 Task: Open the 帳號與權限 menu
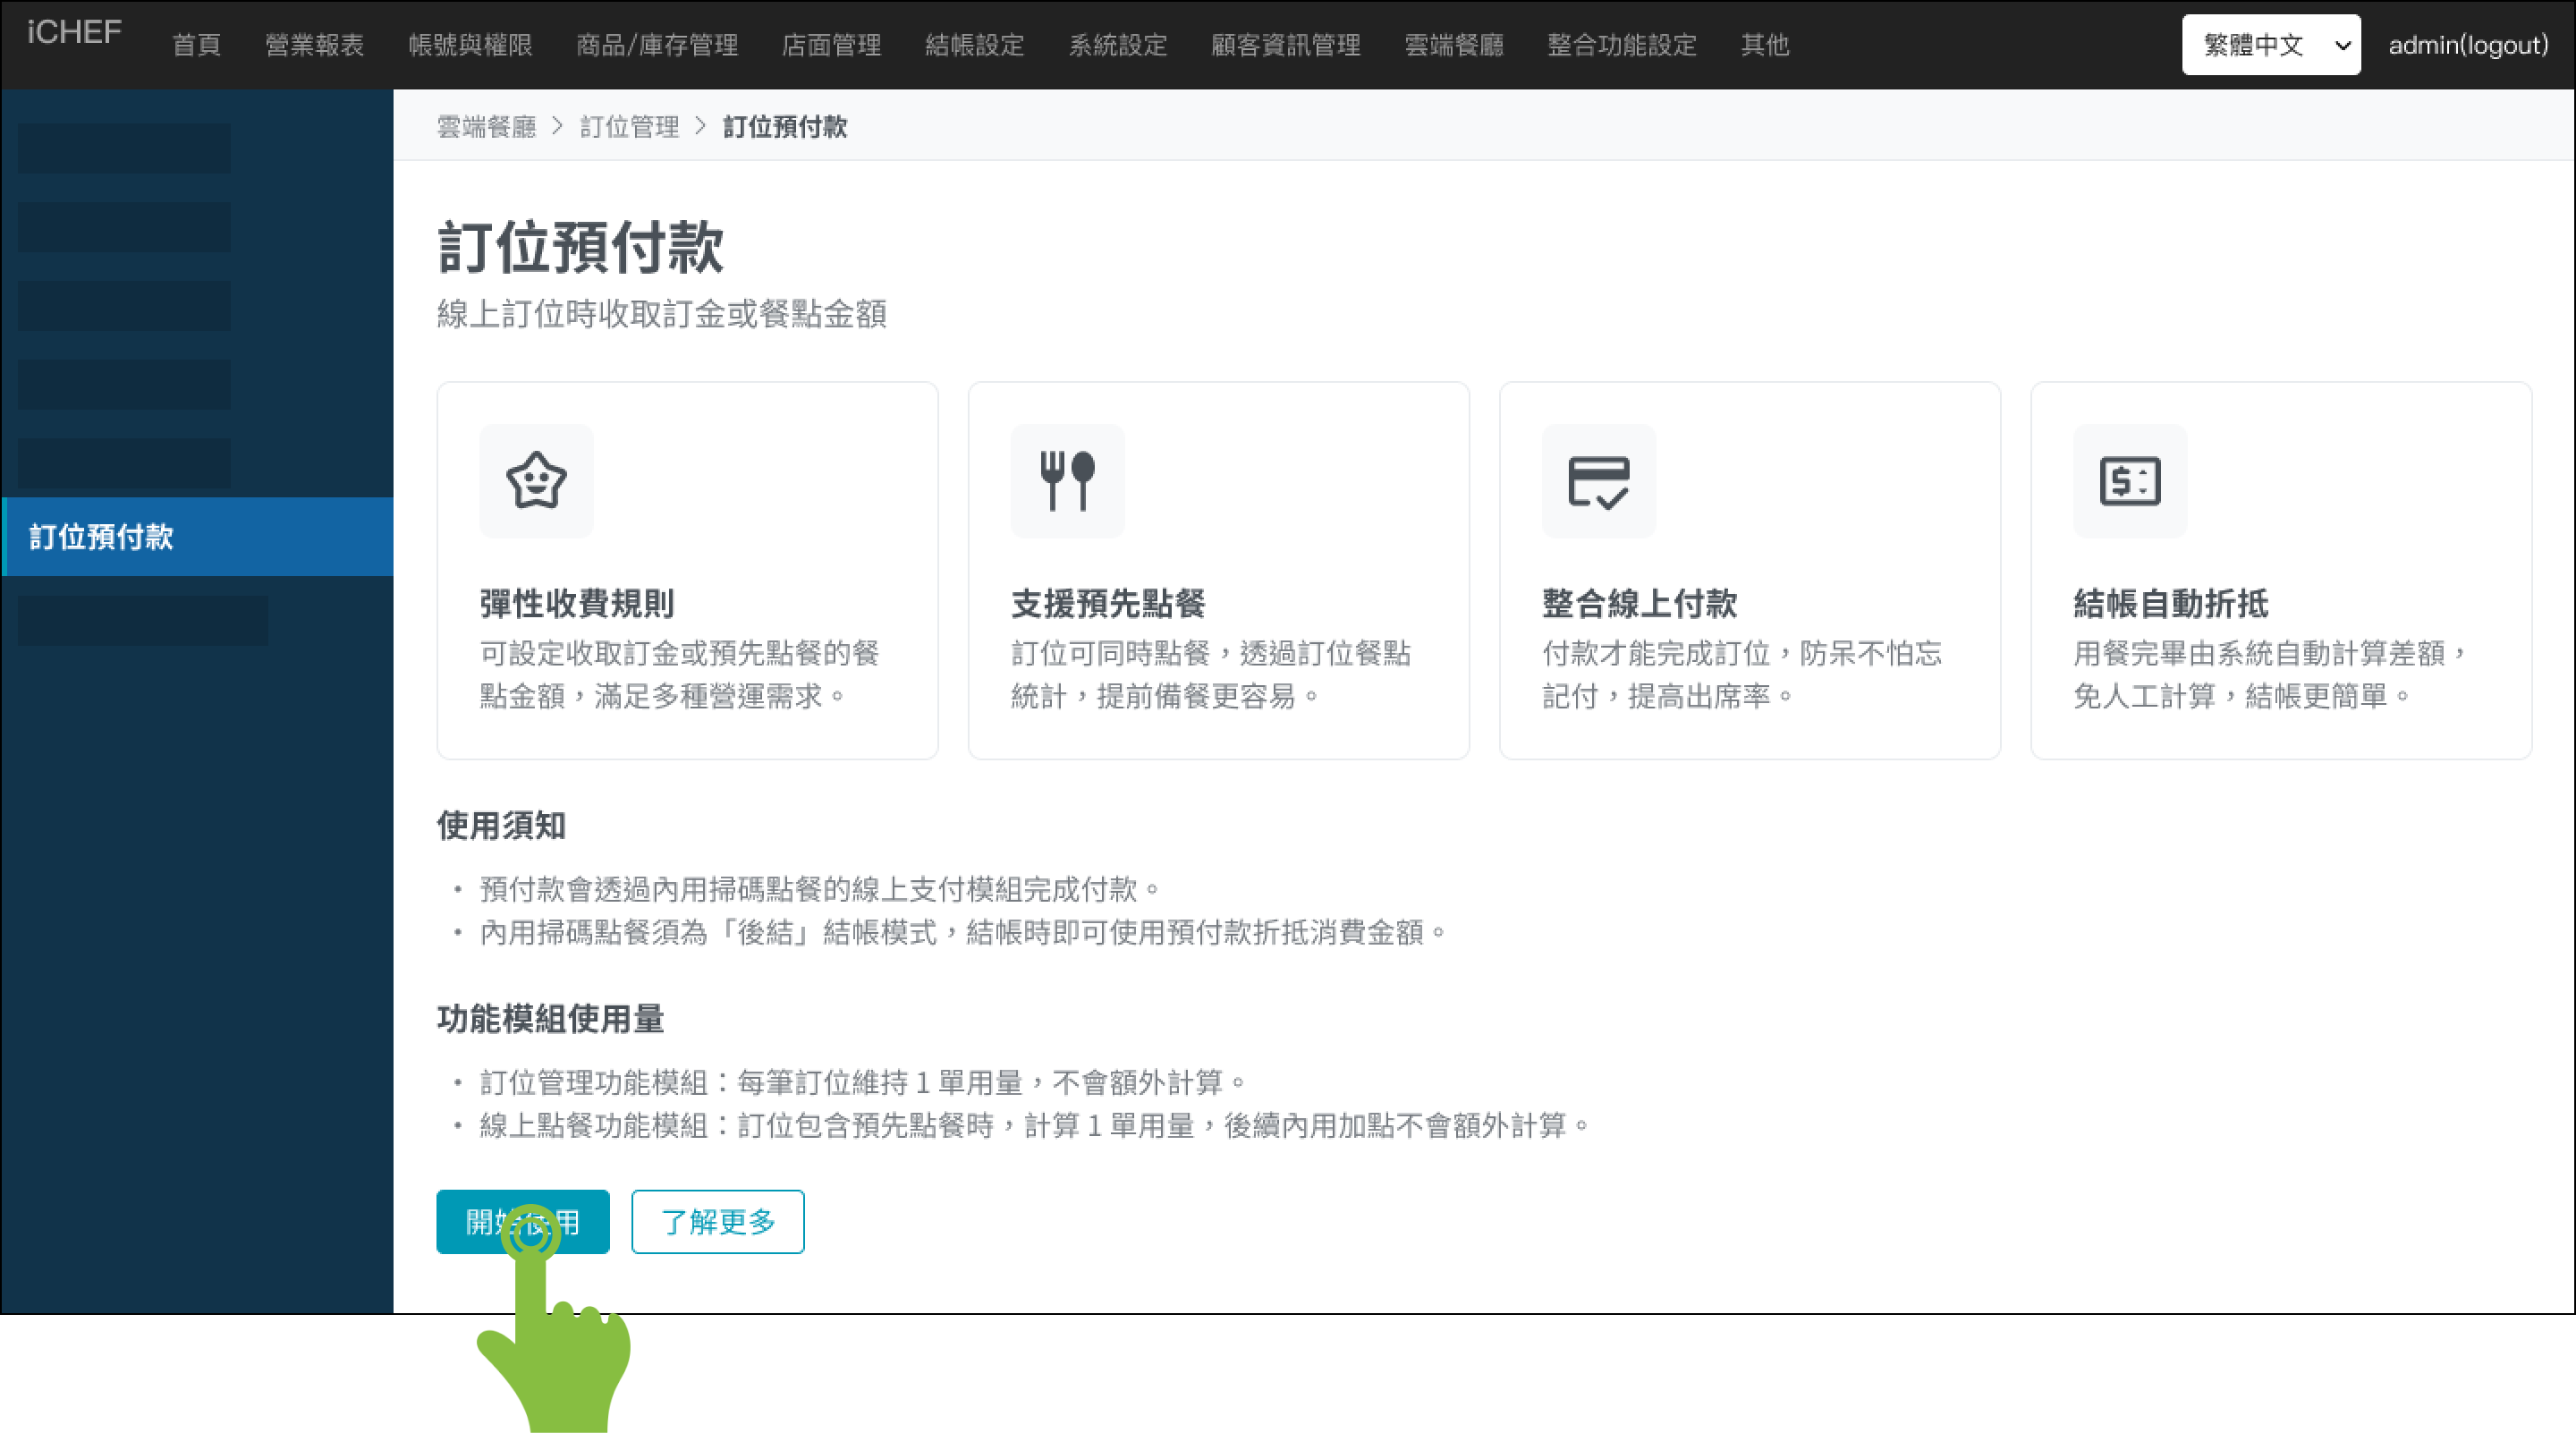point(470,45)
